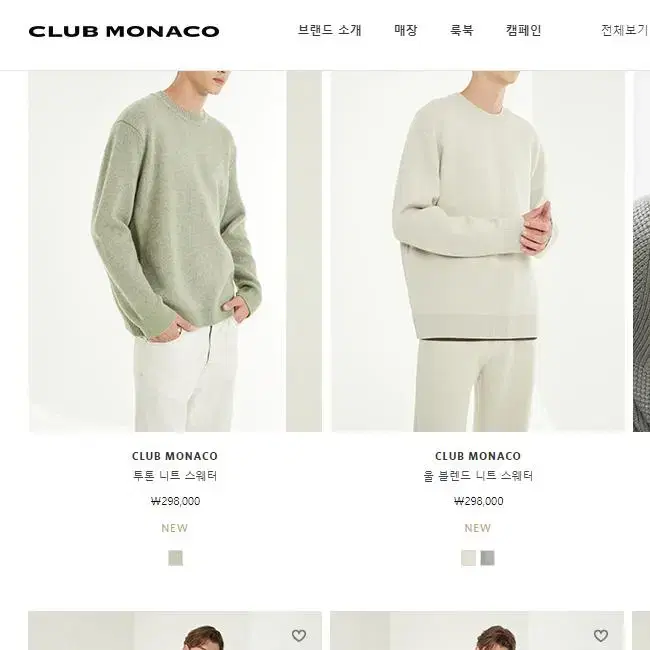Add bottom-left product to wishlist via heart

299,635
